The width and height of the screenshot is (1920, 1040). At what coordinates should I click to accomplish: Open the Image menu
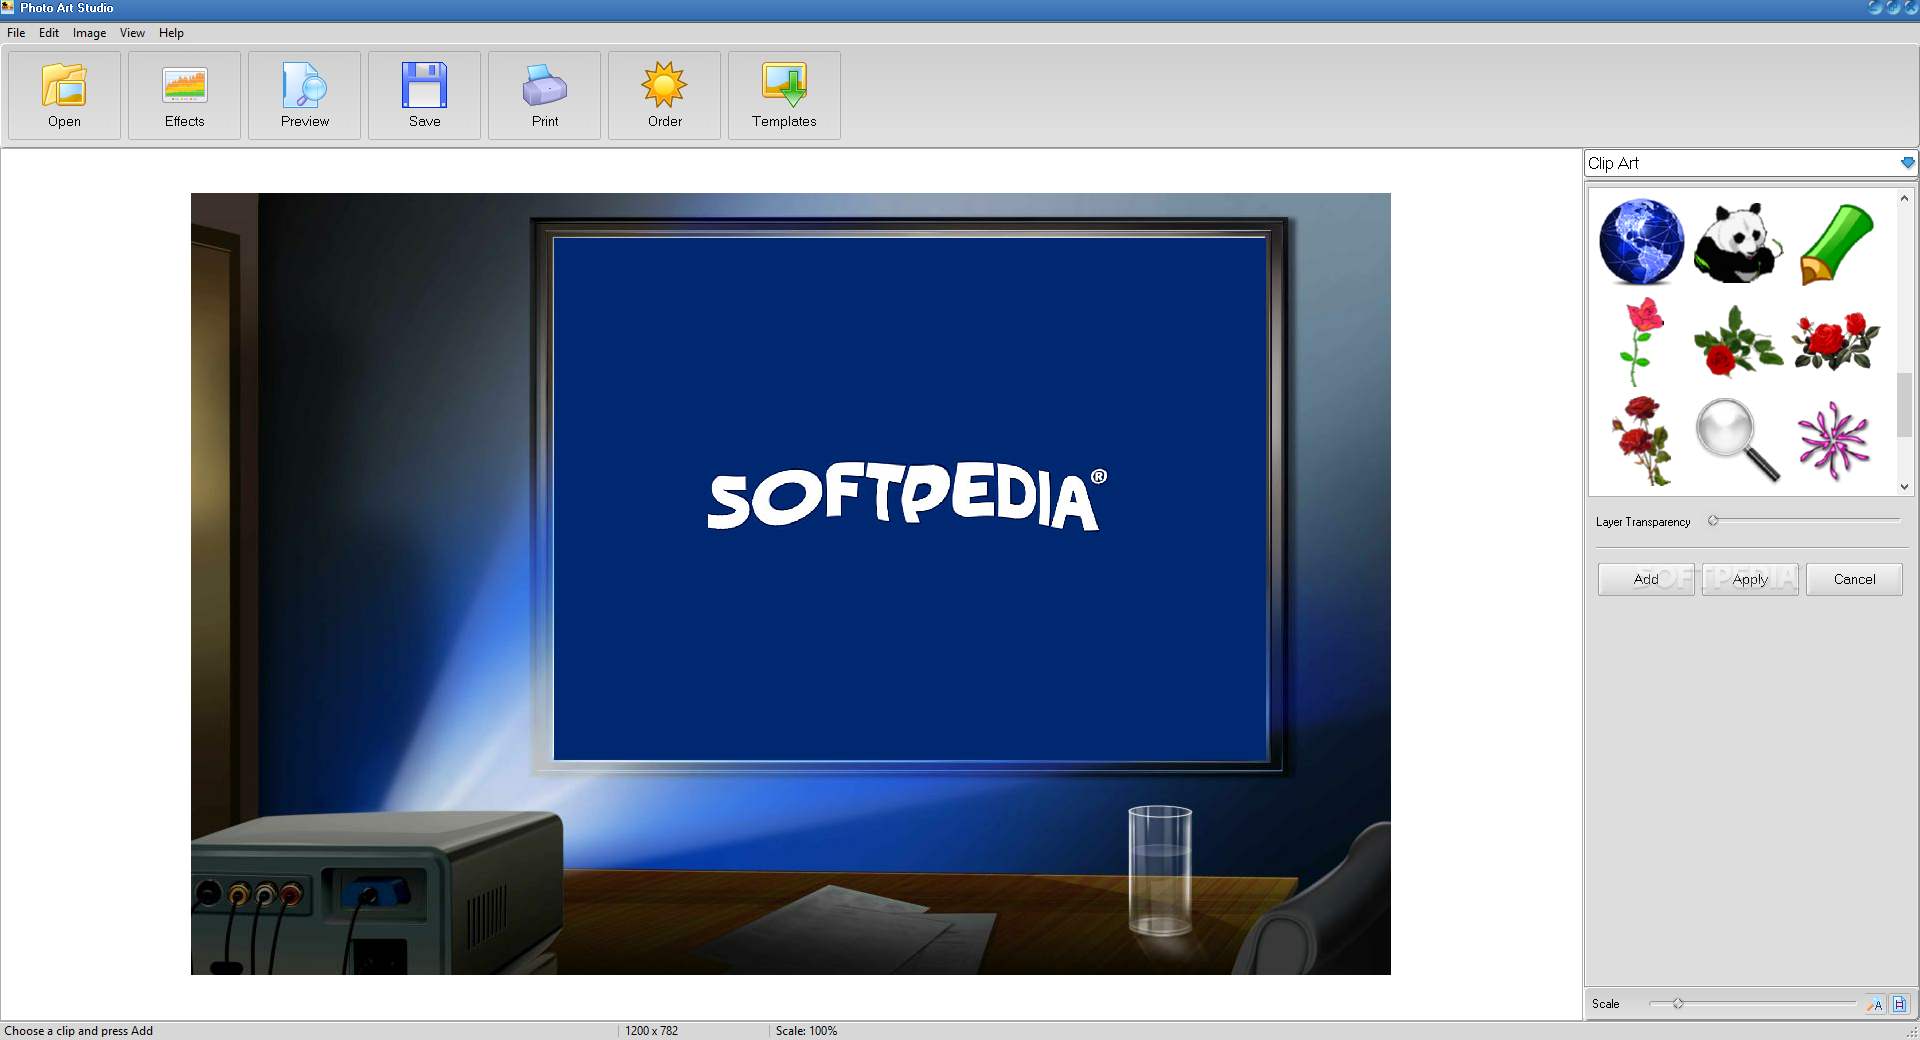click(89, 33)
